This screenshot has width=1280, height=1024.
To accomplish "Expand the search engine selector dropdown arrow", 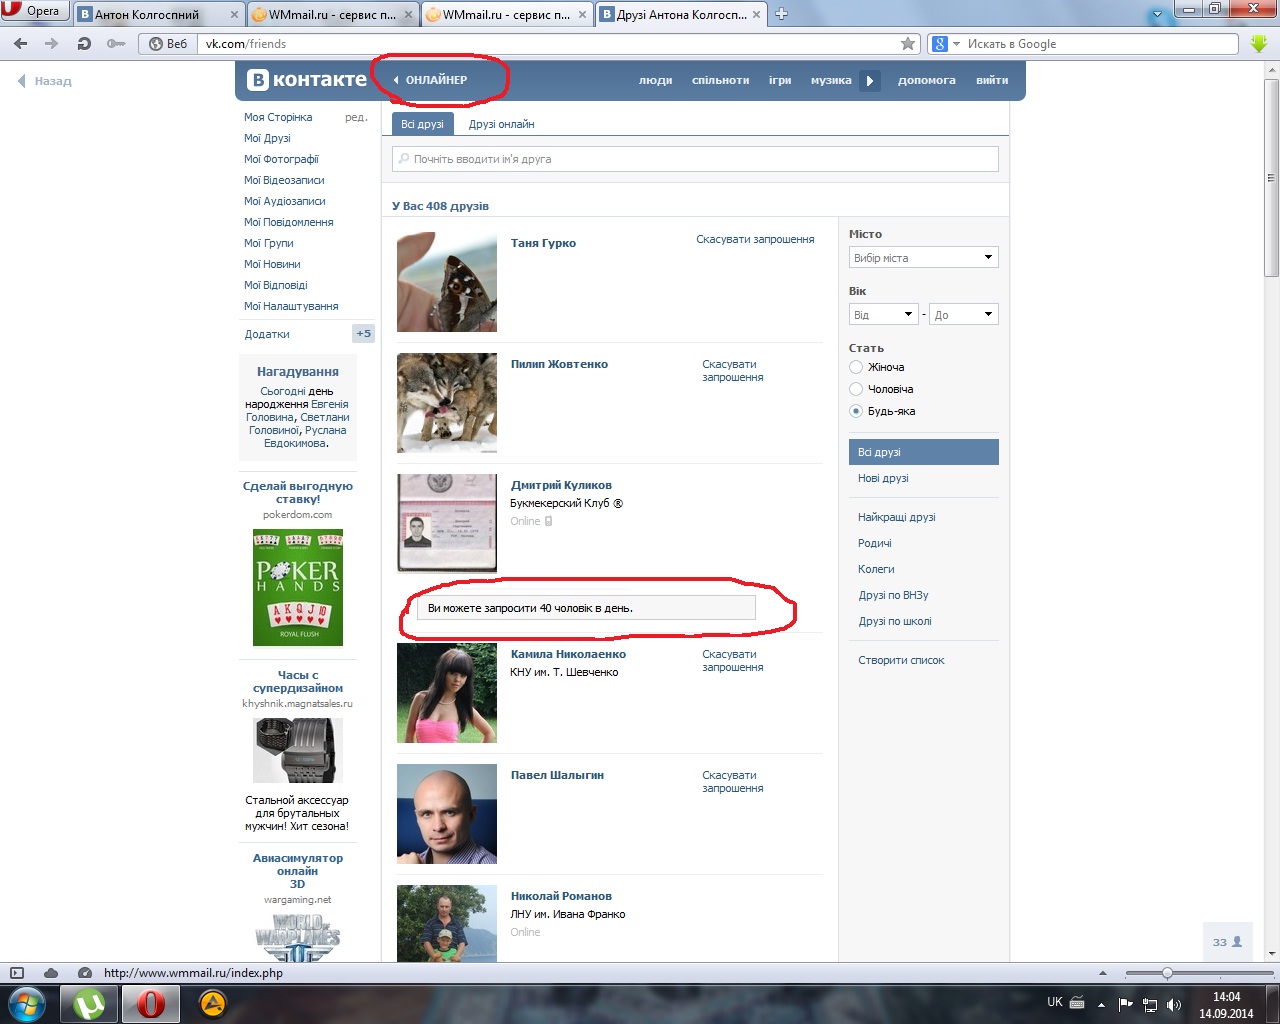I will (956, 44).
